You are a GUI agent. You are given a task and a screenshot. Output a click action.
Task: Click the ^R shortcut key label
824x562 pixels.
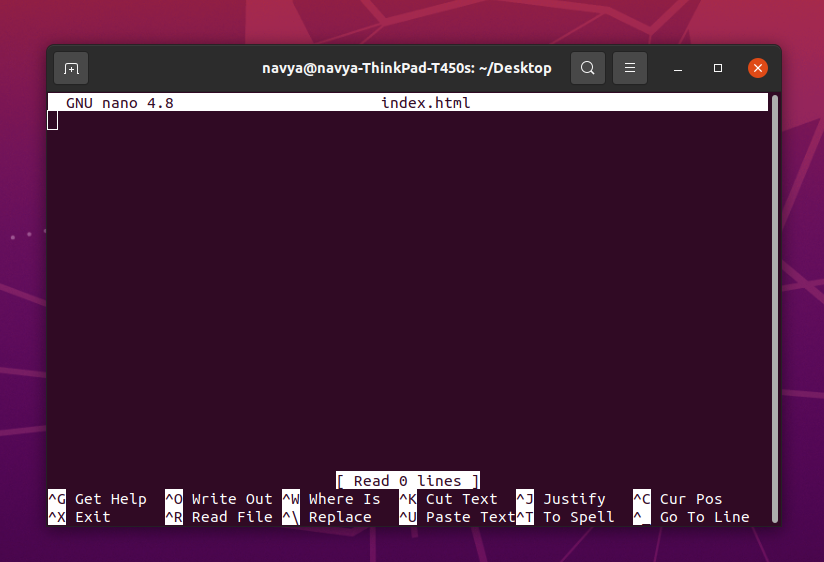click(x=174, y=517)
